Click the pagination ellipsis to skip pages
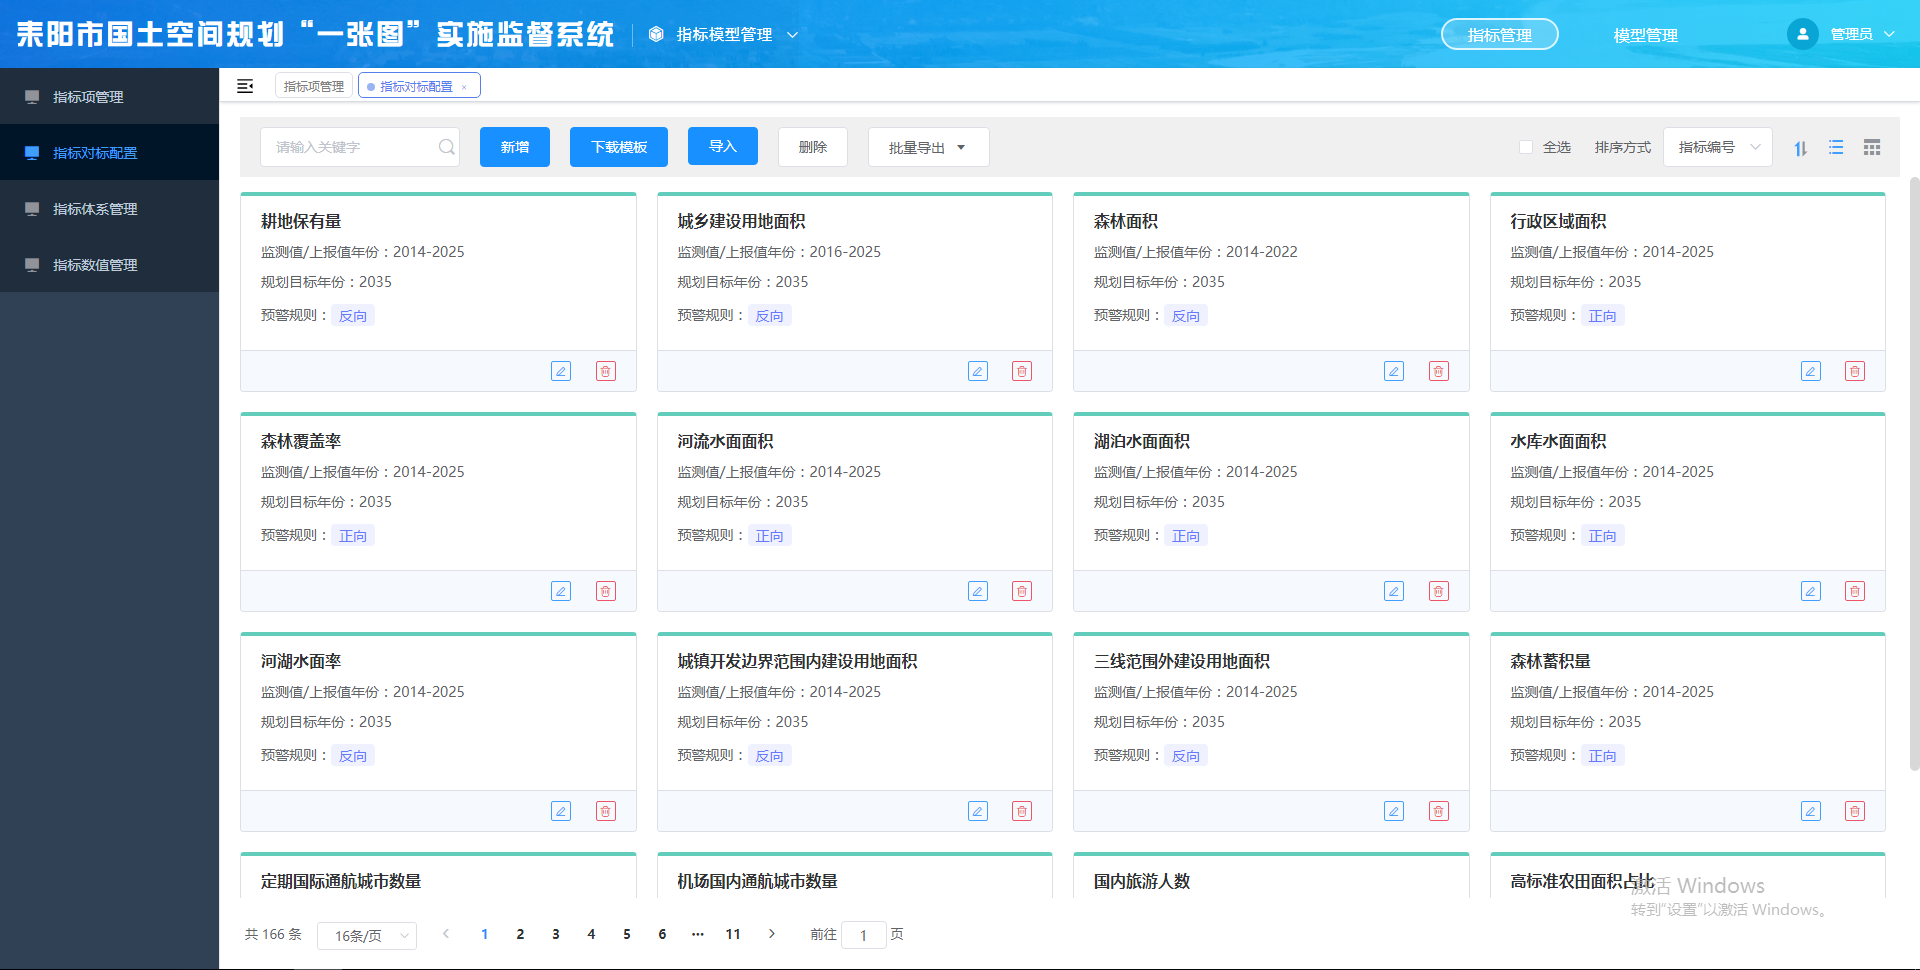 (698, 934)
